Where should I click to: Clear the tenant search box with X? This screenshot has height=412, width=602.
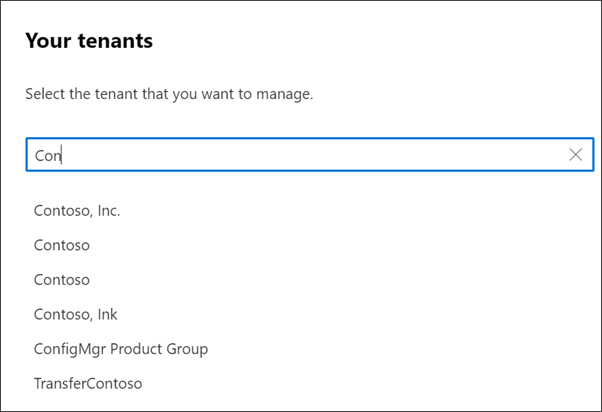point(575,155)
